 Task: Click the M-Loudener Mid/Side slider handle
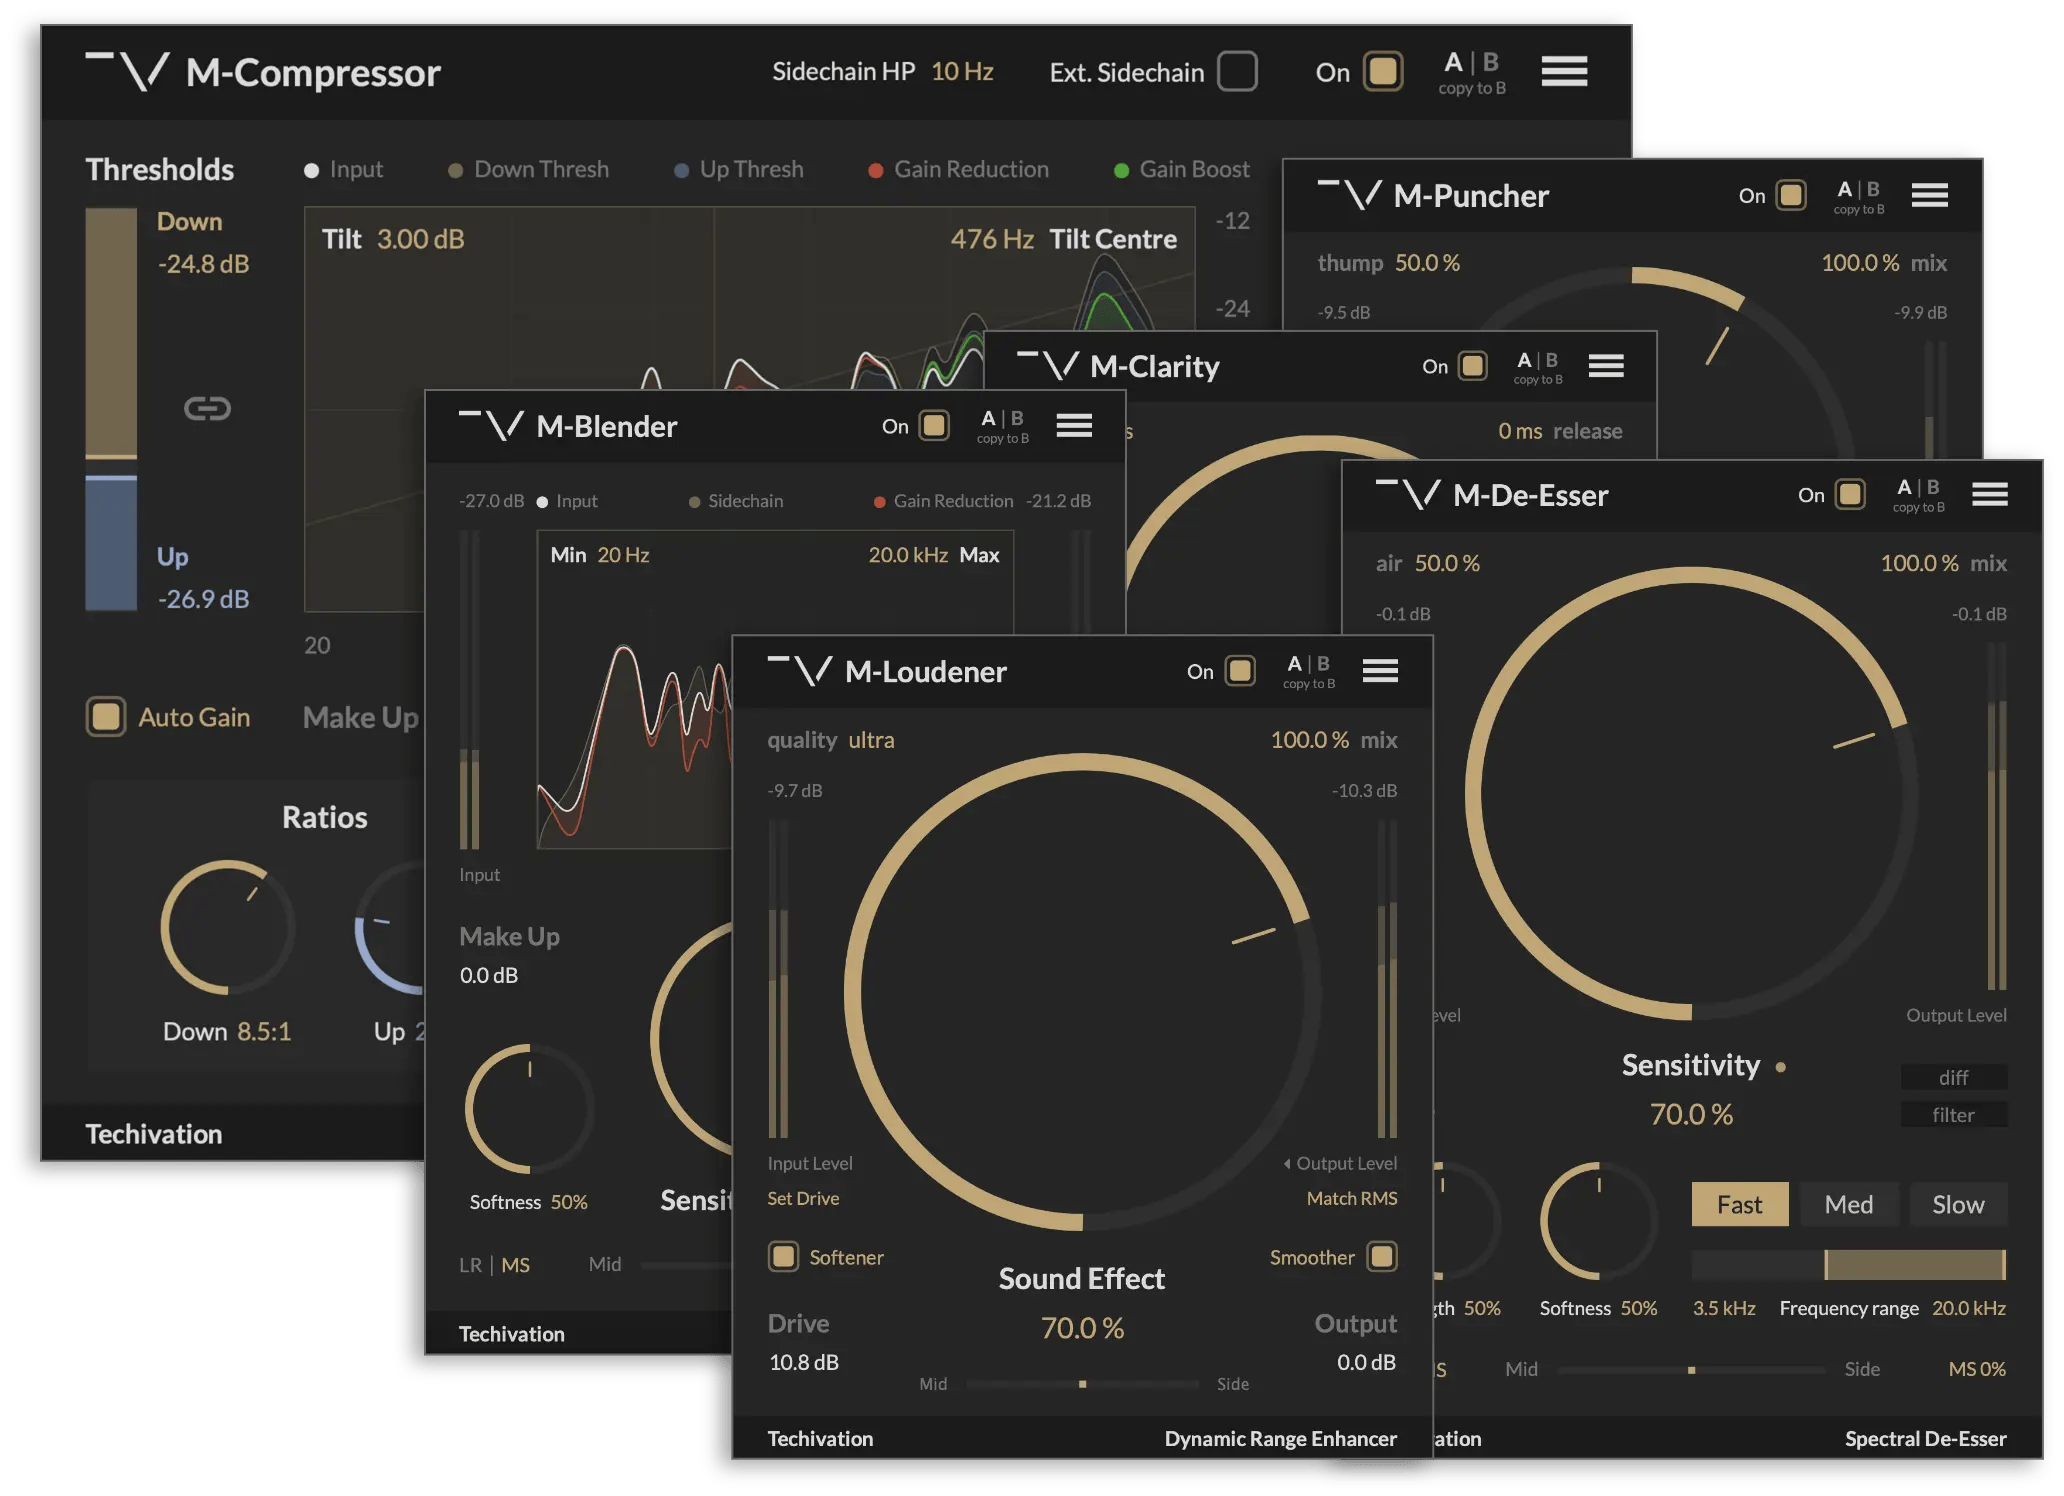(1082, 1384)
